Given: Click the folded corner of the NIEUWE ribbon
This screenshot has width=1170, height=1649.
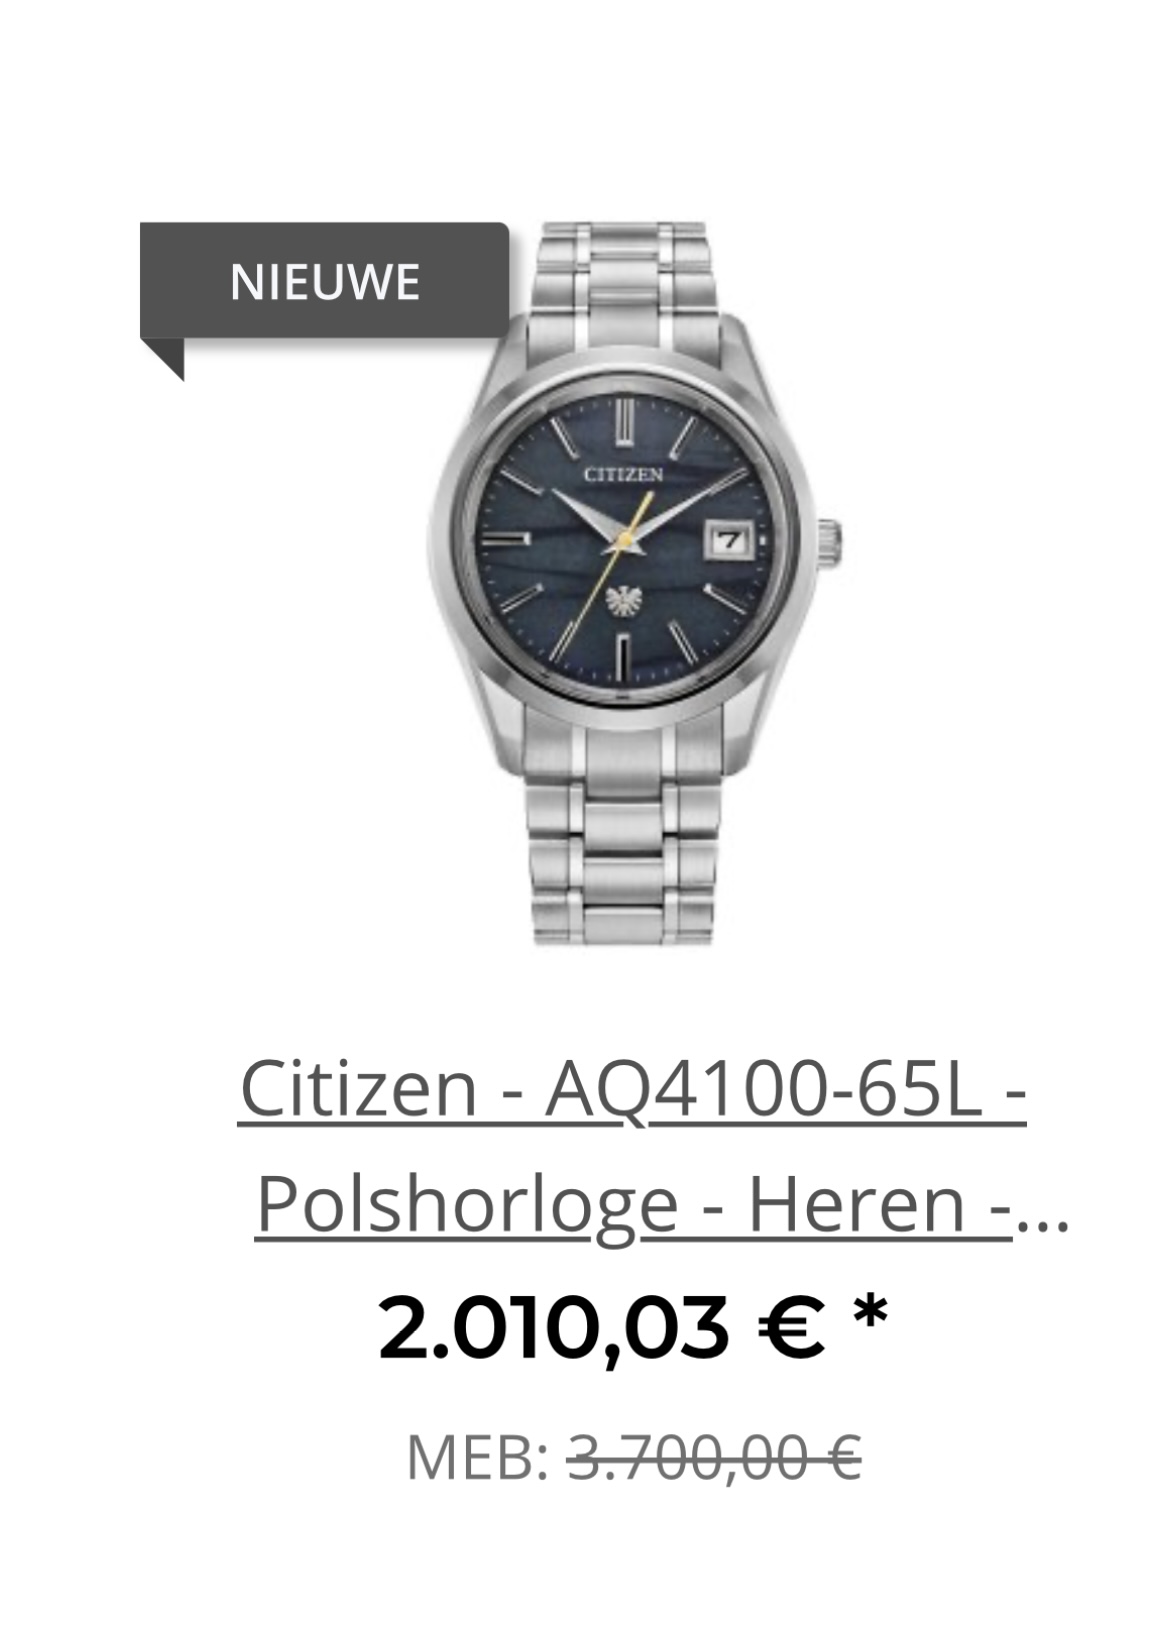Looking at the screenshot, I should 162,360.
